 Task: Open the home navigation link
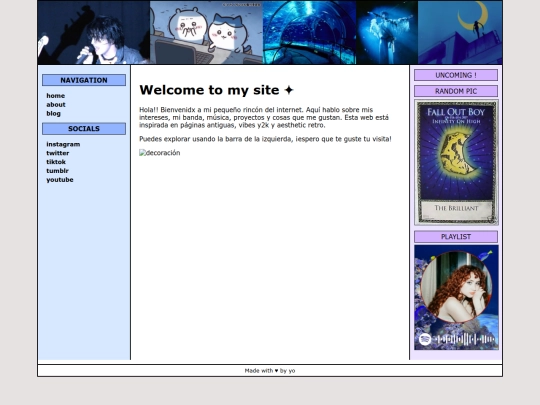(55, 96)
